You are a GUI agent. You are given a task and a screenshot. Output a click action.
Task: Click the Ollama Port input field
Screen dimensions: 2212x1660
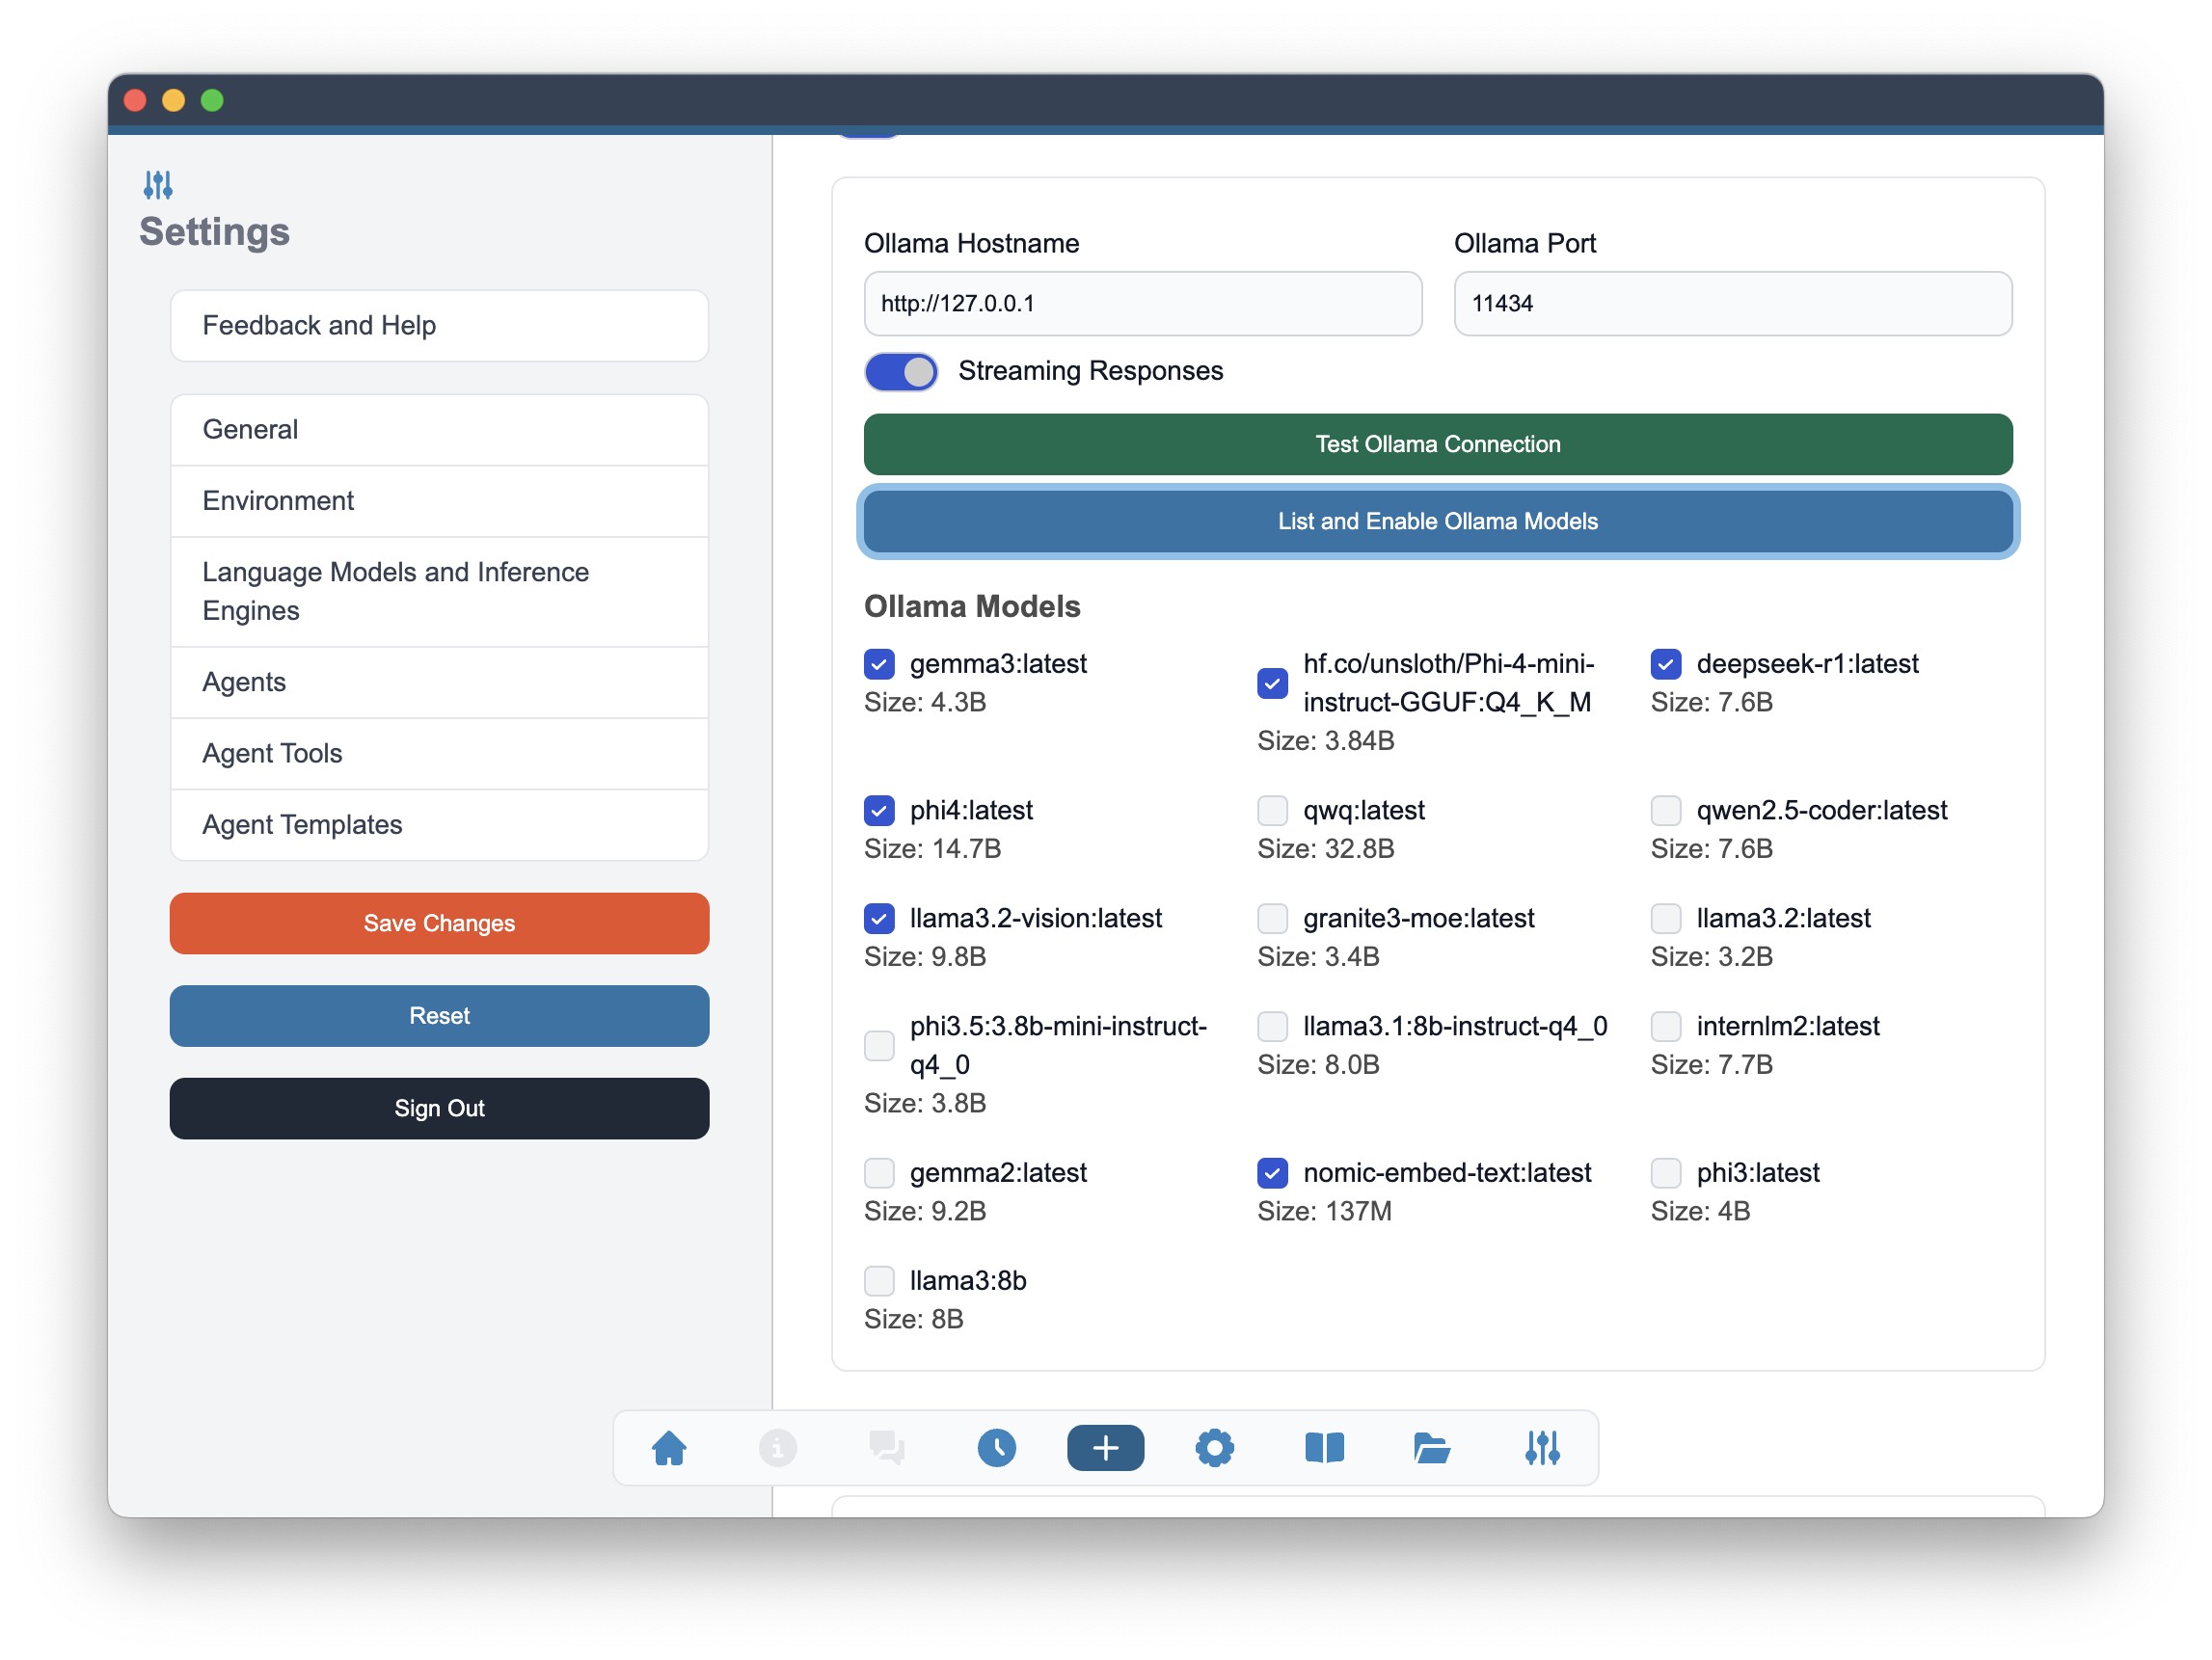1732,304
